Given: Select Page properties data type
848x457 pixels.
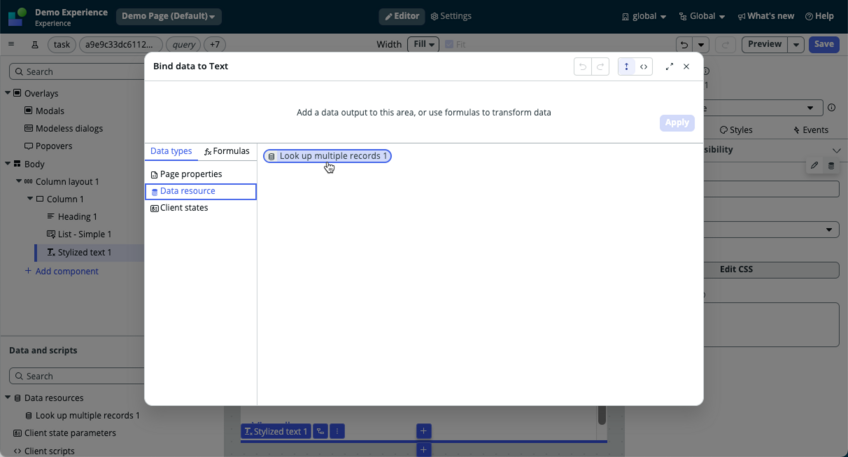Looking at the screenshot, I should coord(186,174).
